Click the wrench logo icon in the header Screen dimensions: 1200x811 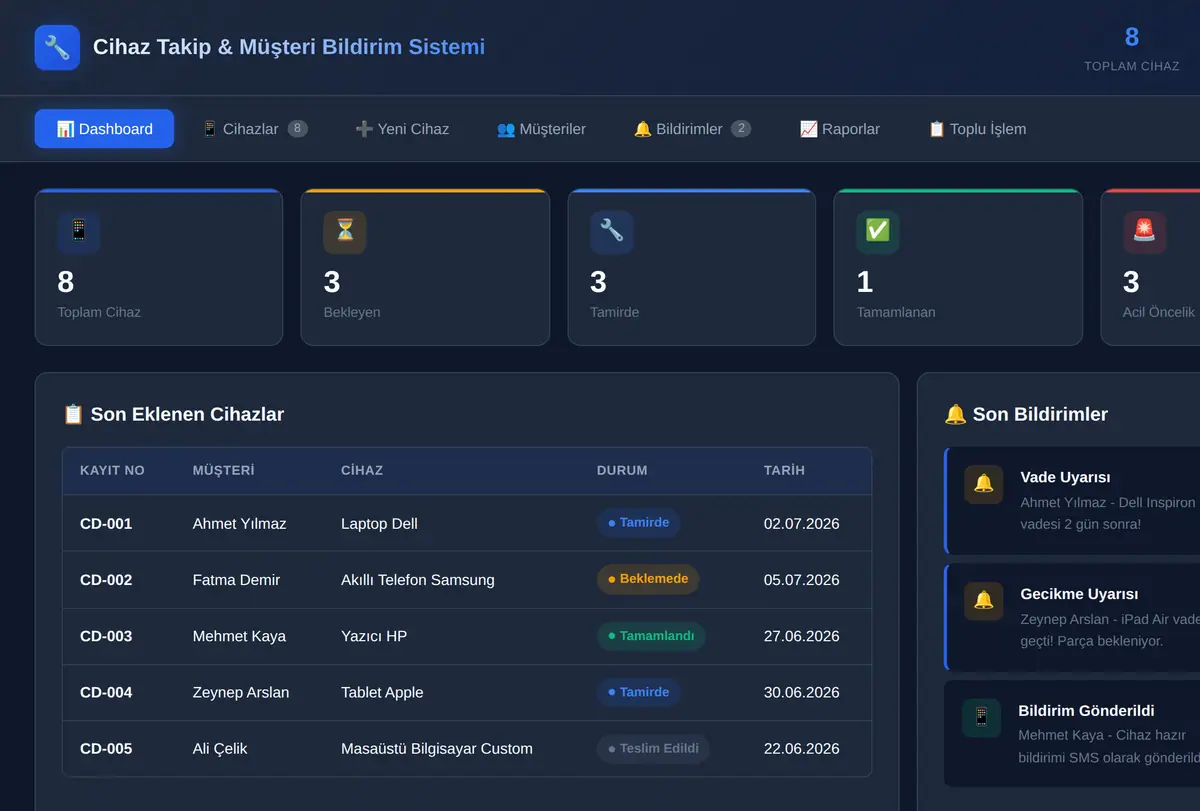click(x=57, y=47)
